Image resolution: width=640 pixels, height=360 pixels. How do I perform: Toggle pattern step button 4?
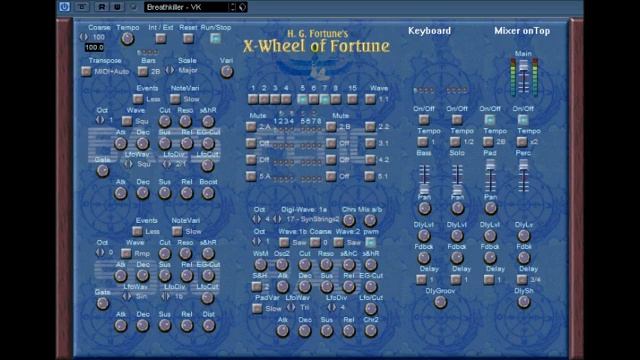pyautogui.click(x=286, y=99)
